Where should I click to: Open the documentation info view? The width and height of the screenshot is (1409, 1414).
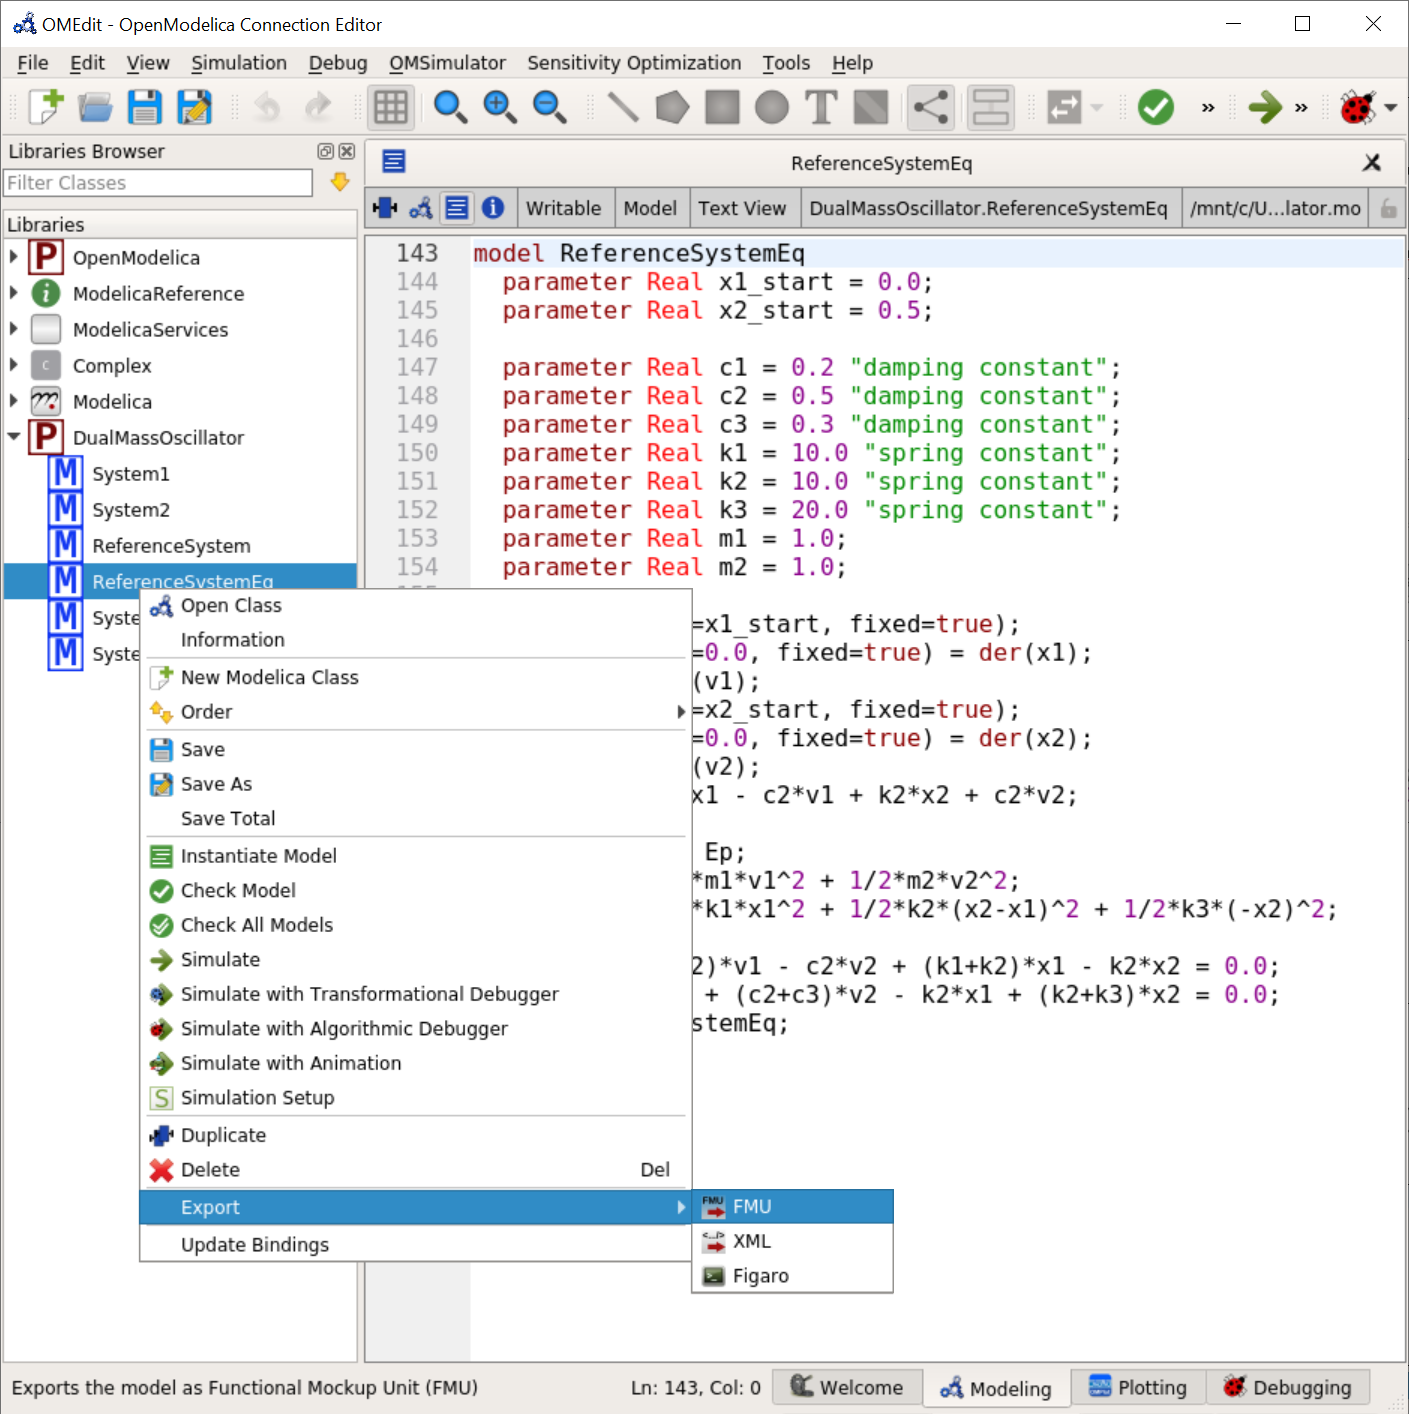click(493, 208)
